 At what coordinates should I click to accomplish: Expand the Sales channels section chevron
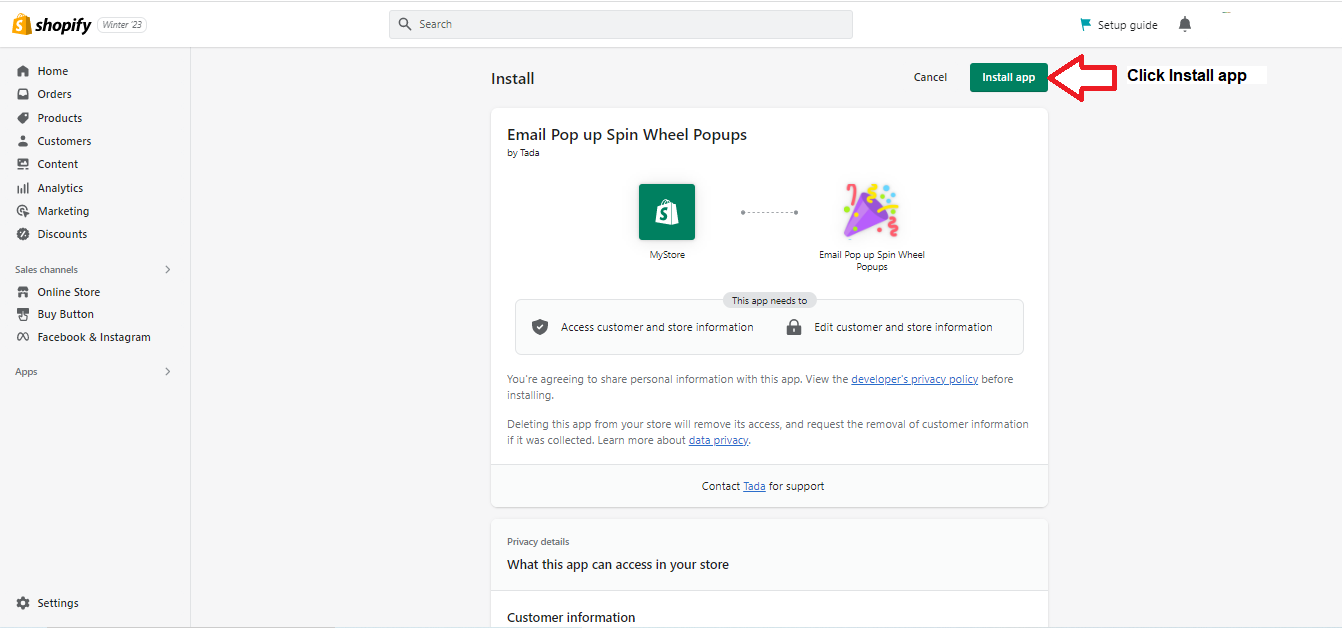[167, 270]
